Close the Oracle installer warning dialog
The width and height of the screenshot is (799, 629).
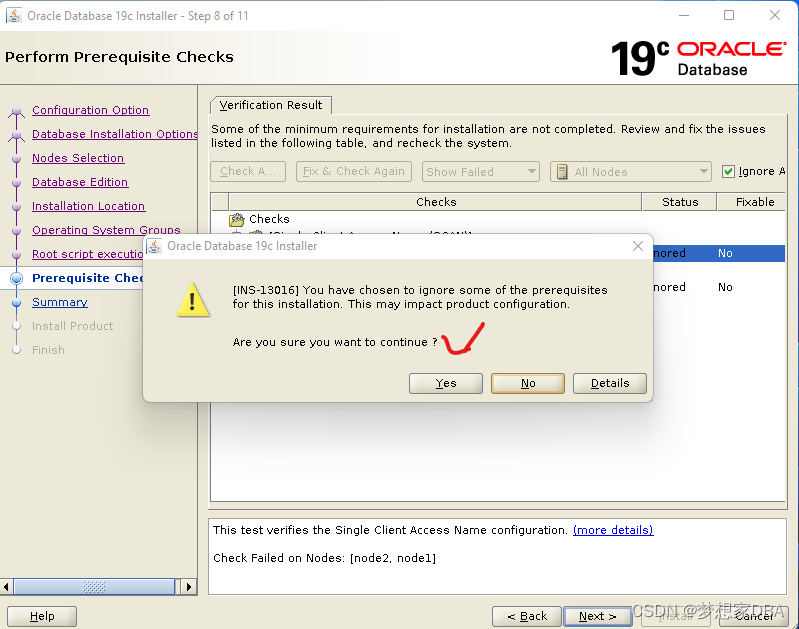637,246
